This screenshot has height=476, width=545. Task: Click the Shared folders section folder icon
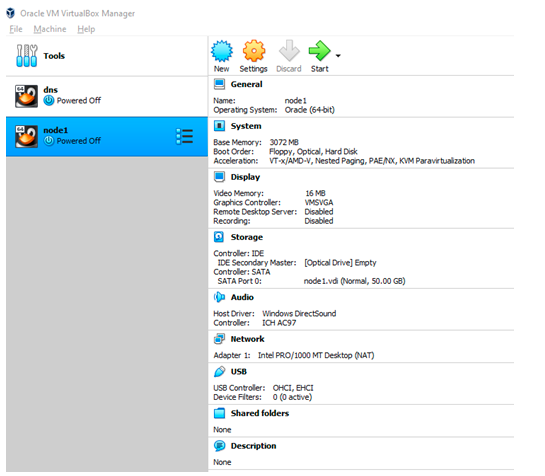point(219,413)
